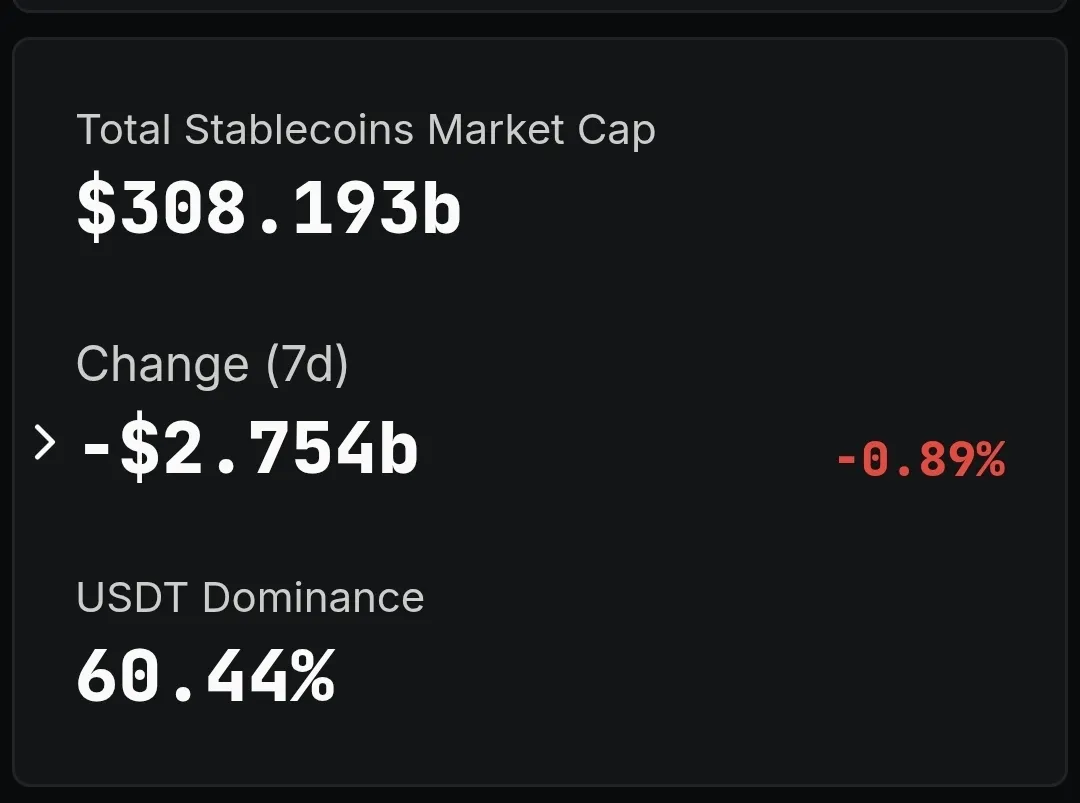Click the red -0.89% percentage
This screenshot has width=1080, height=803.
919,461
